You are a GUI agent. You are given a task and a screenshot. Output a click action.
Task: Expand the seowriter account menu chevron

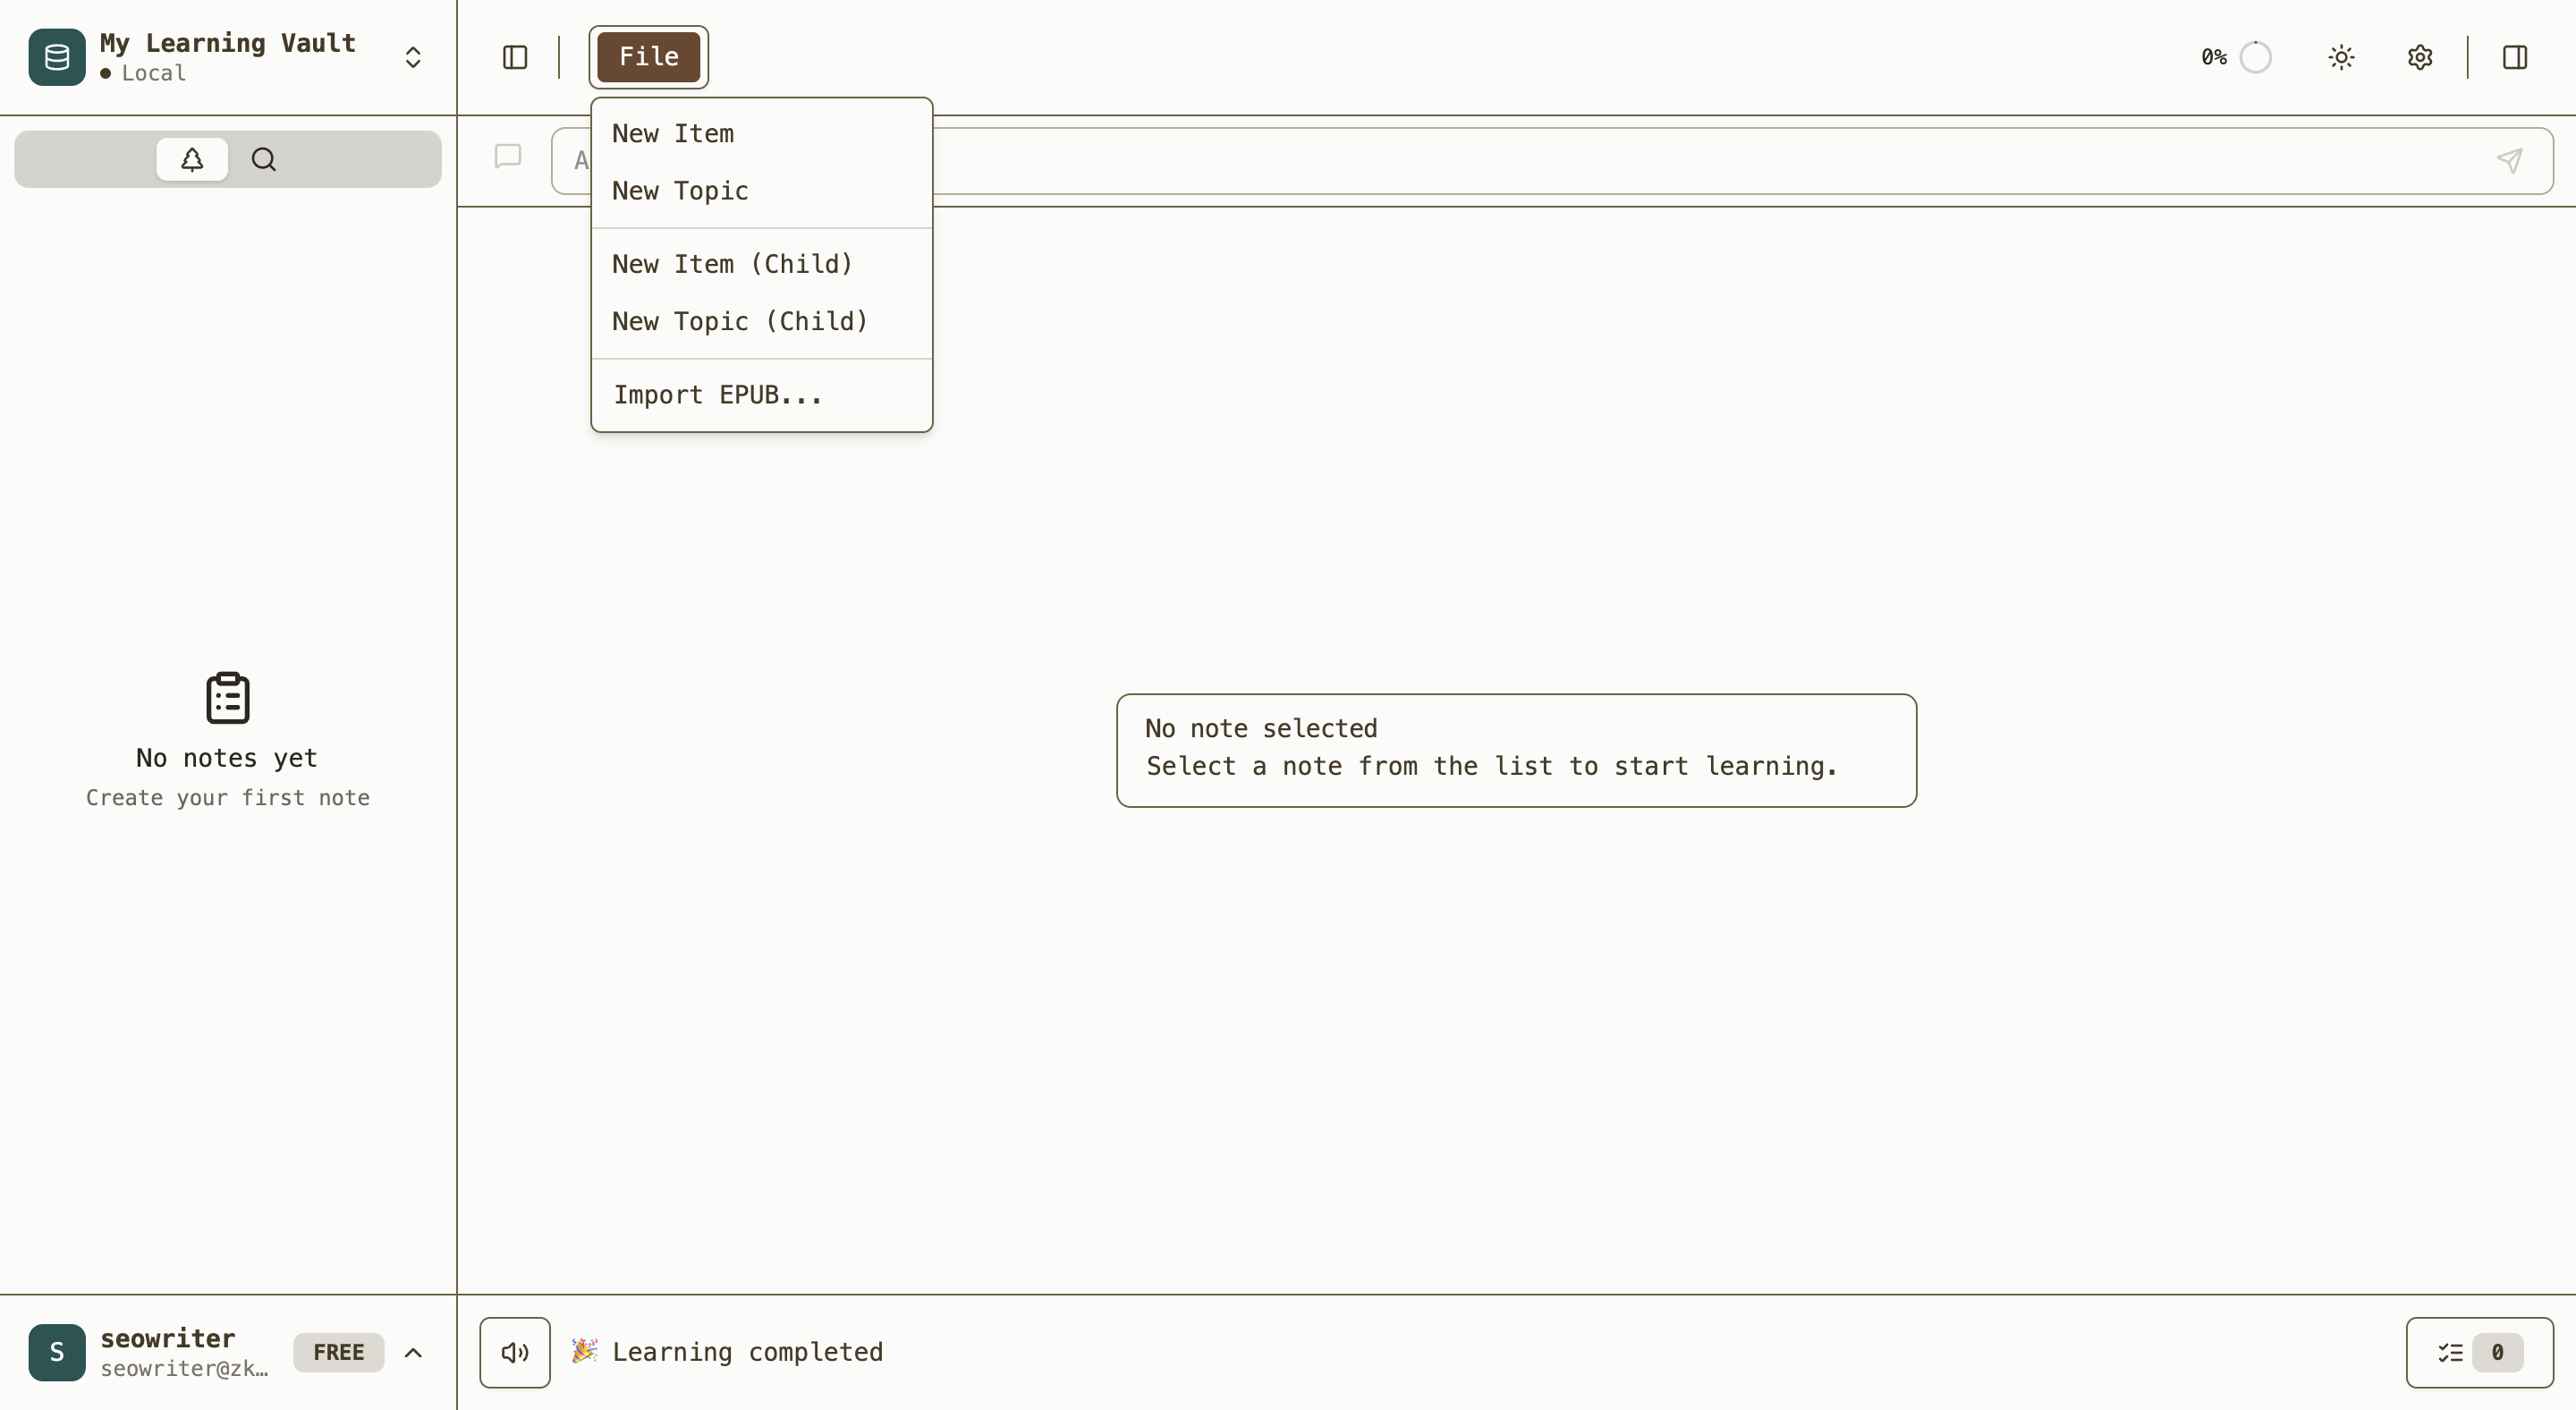tap(413, 1352)
